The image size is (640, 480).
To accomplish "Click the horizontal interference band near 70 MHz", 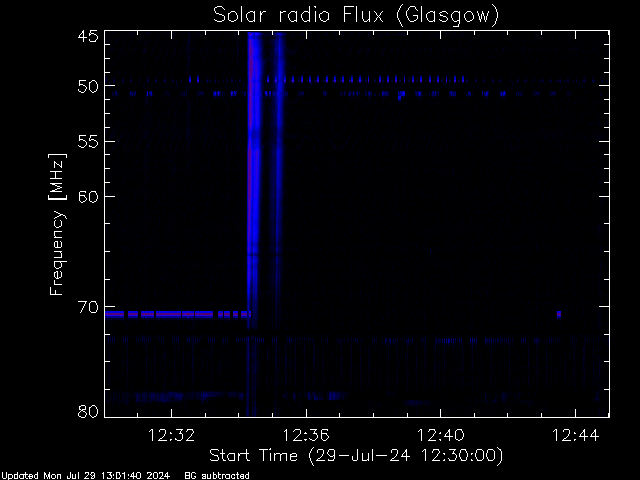I will click(178, 314).
